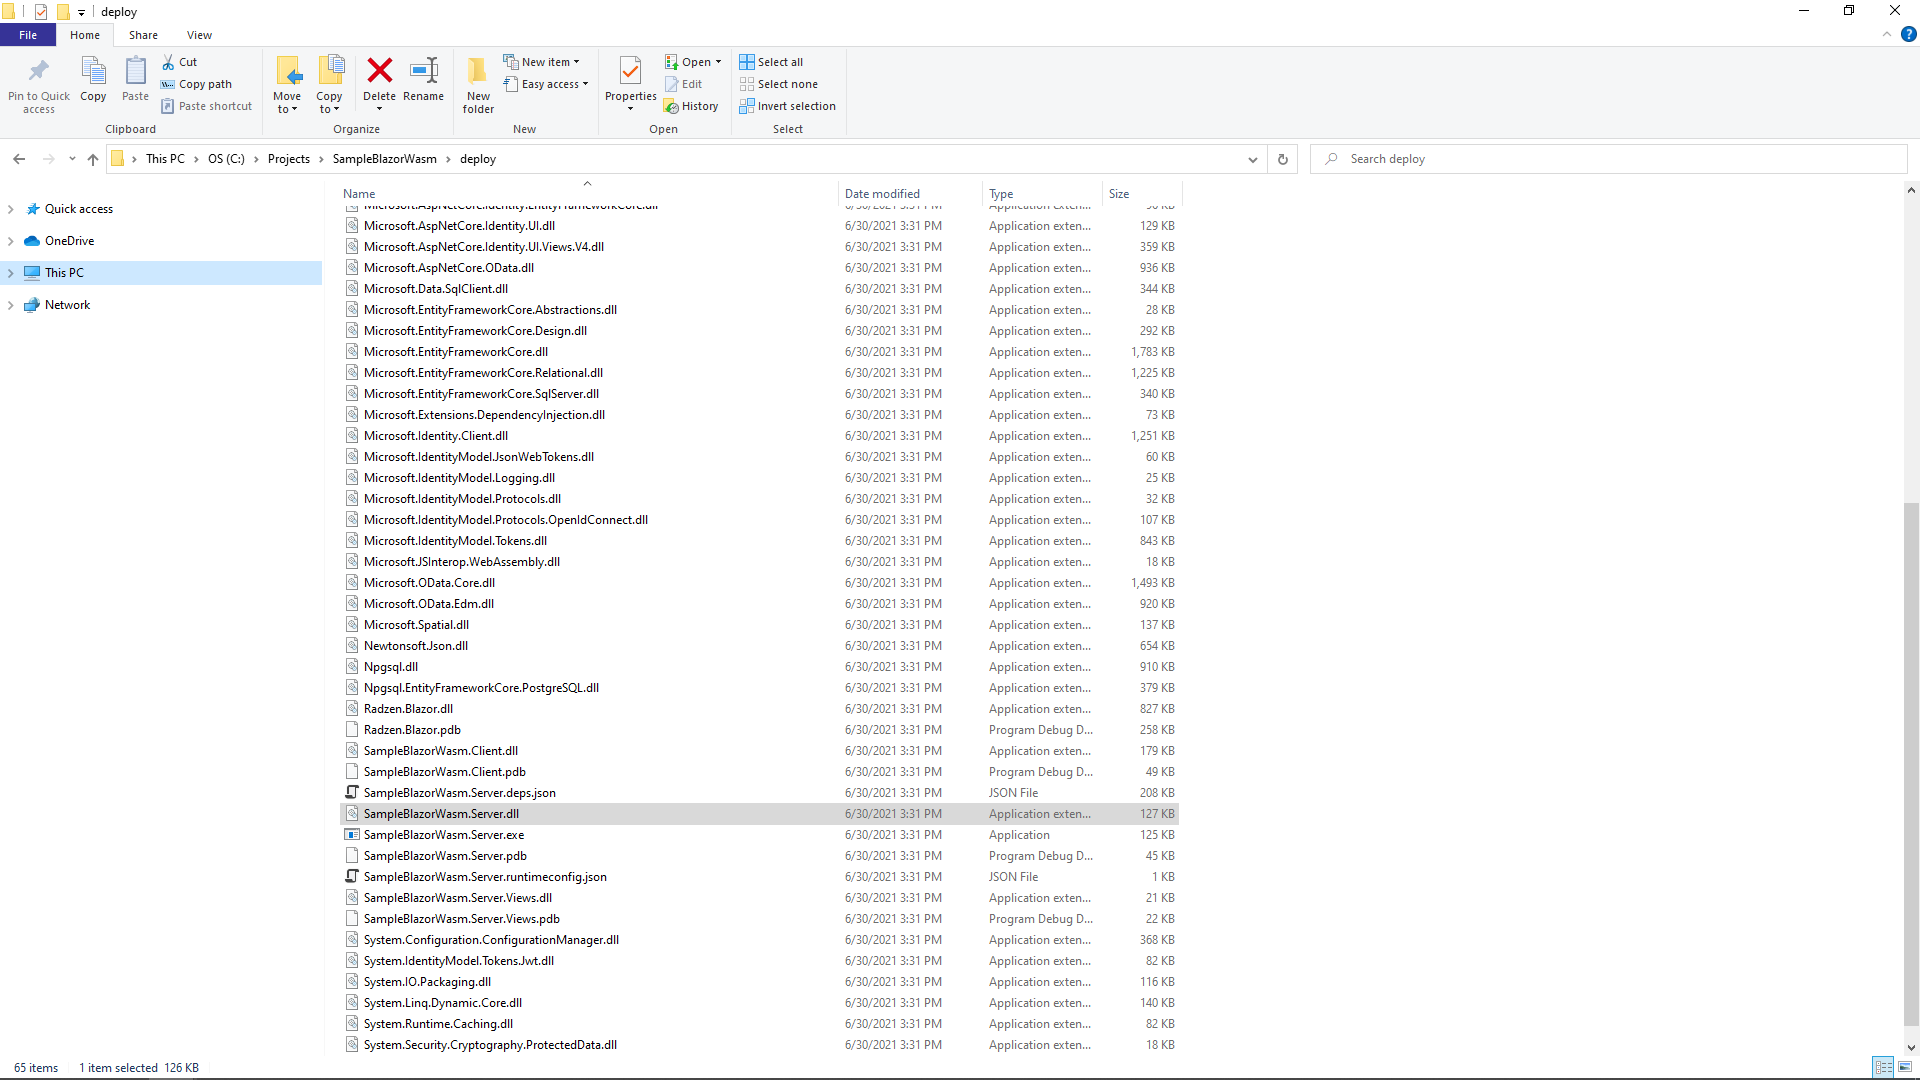The image size is (1920, 1080).
Task: Open address bar history dropdown
Action: coord(1252,159)
